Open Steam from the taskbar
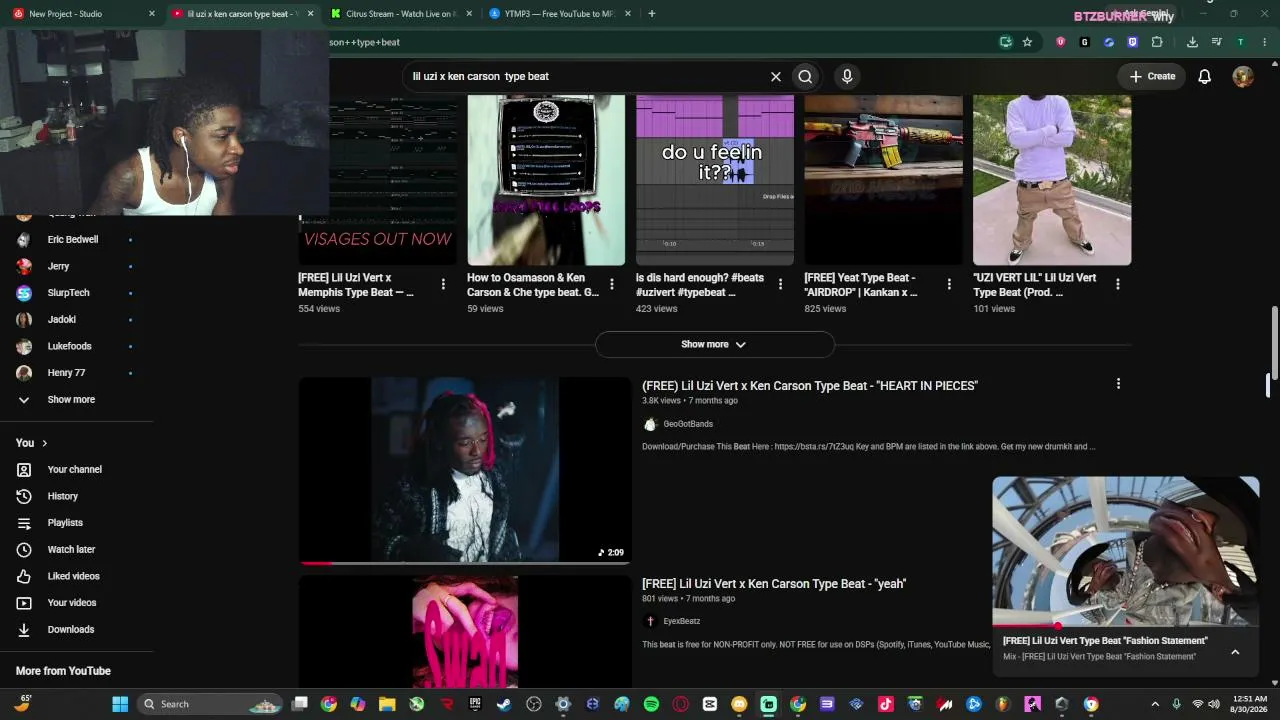The image size is (1280, 720). tap(504, 704)
